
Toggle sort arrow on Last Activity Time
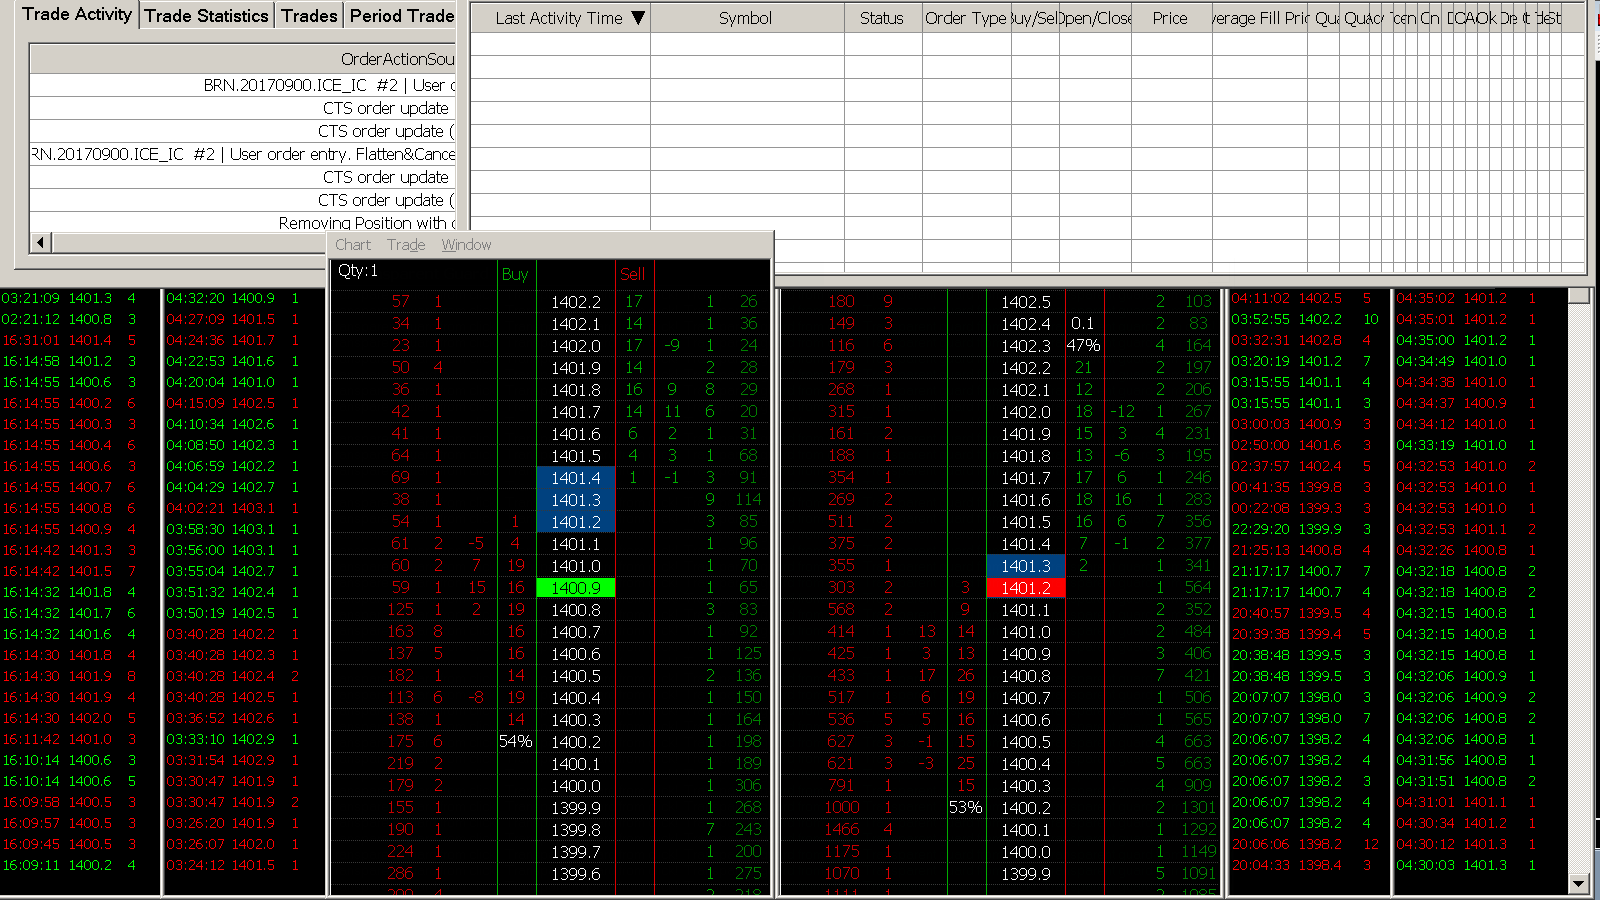pyautogui.click(x=638, y=17)
